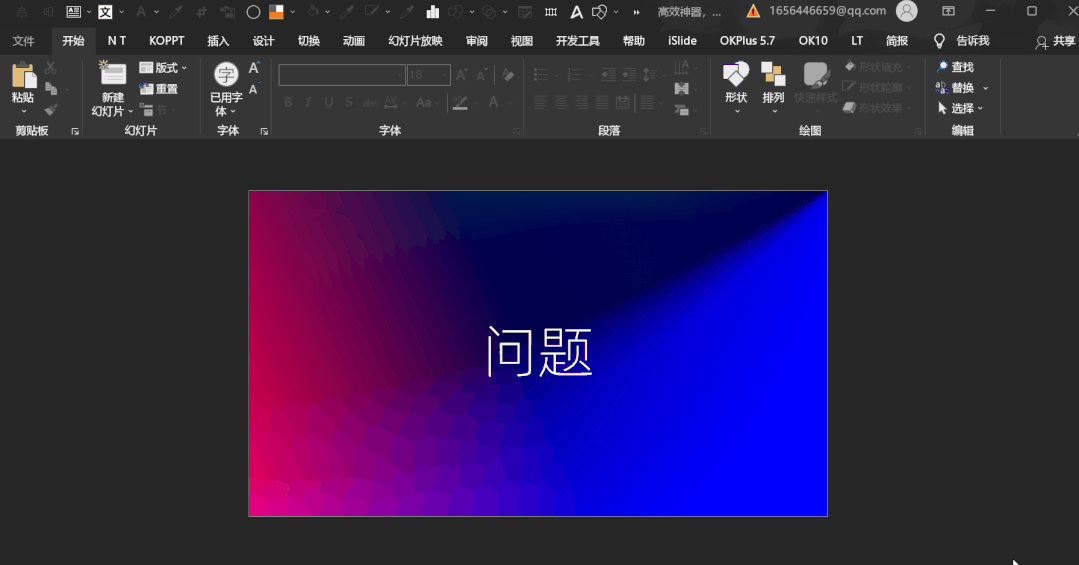The height and width of the screenshot is (565, 1079).
Task: Click the lightbulb 告诉我 search icon
Action: (x=939, y=41)
